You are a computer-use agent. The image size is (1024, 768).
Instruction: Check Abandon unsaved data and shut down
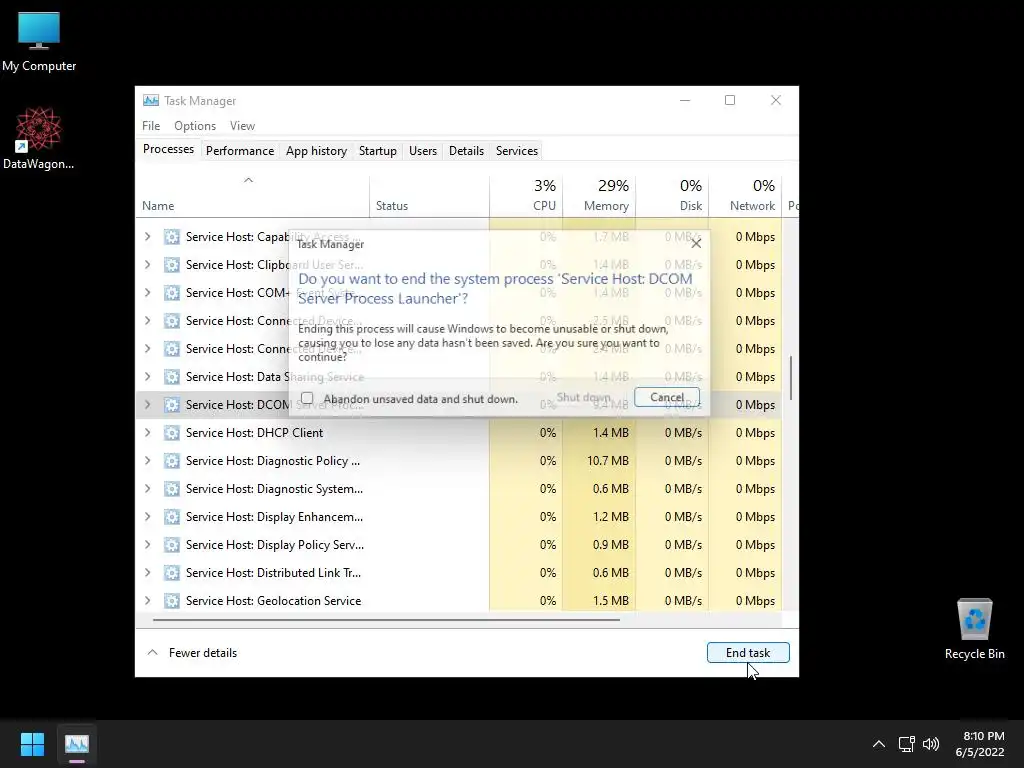pos(307,398)
